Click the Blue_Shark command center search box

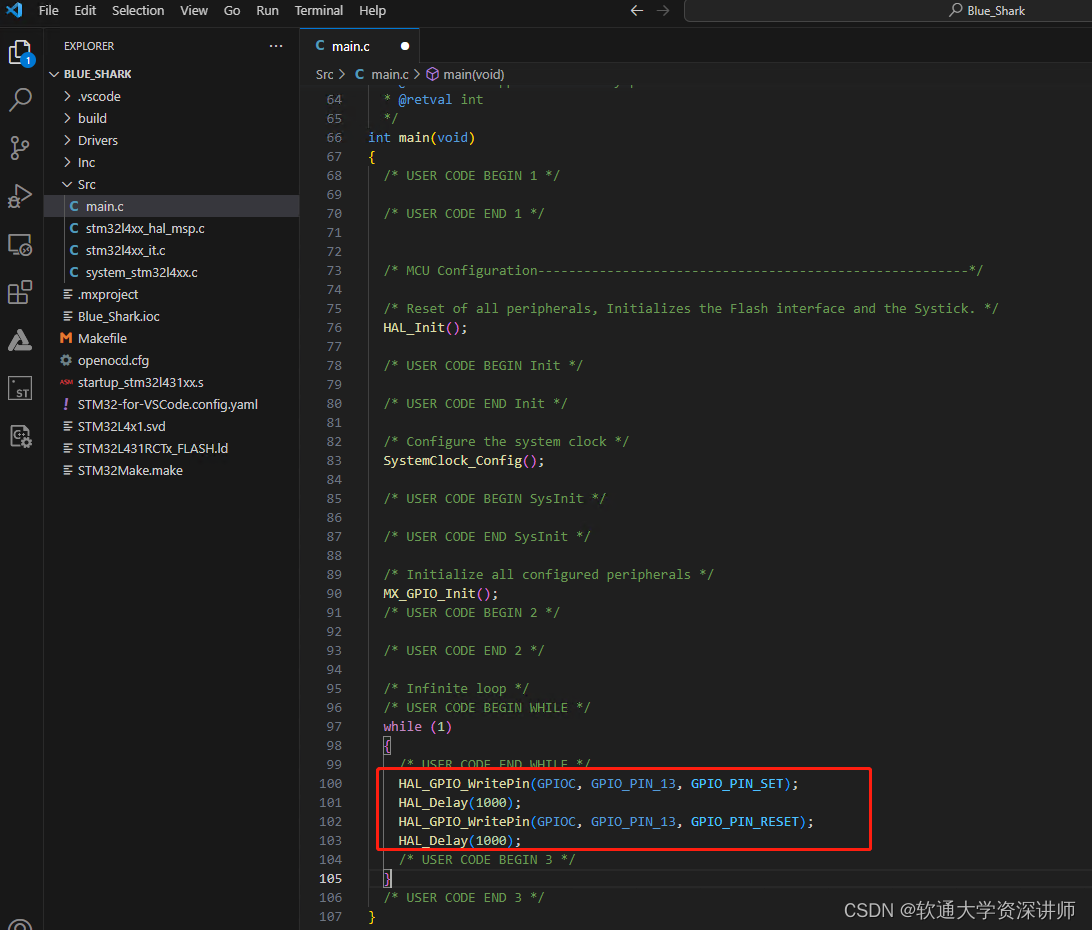[x=888, y=10]
